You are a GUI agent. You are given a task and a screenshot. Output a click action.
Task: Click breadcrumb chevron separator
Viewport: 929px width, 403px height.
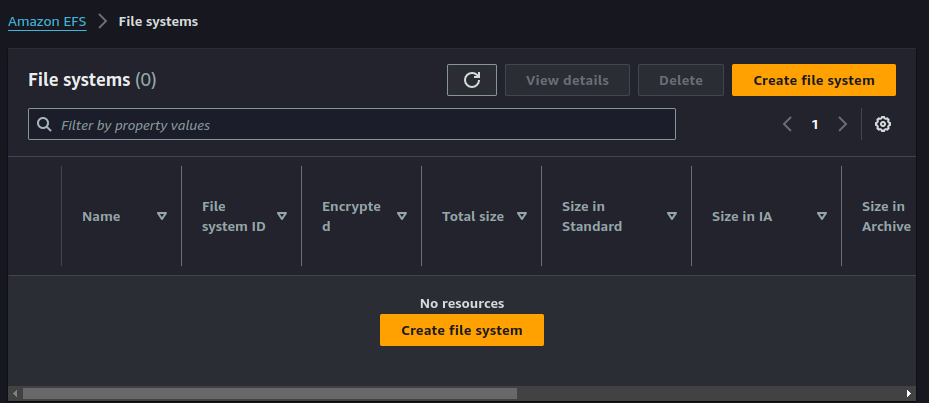[x=102, y=22]
